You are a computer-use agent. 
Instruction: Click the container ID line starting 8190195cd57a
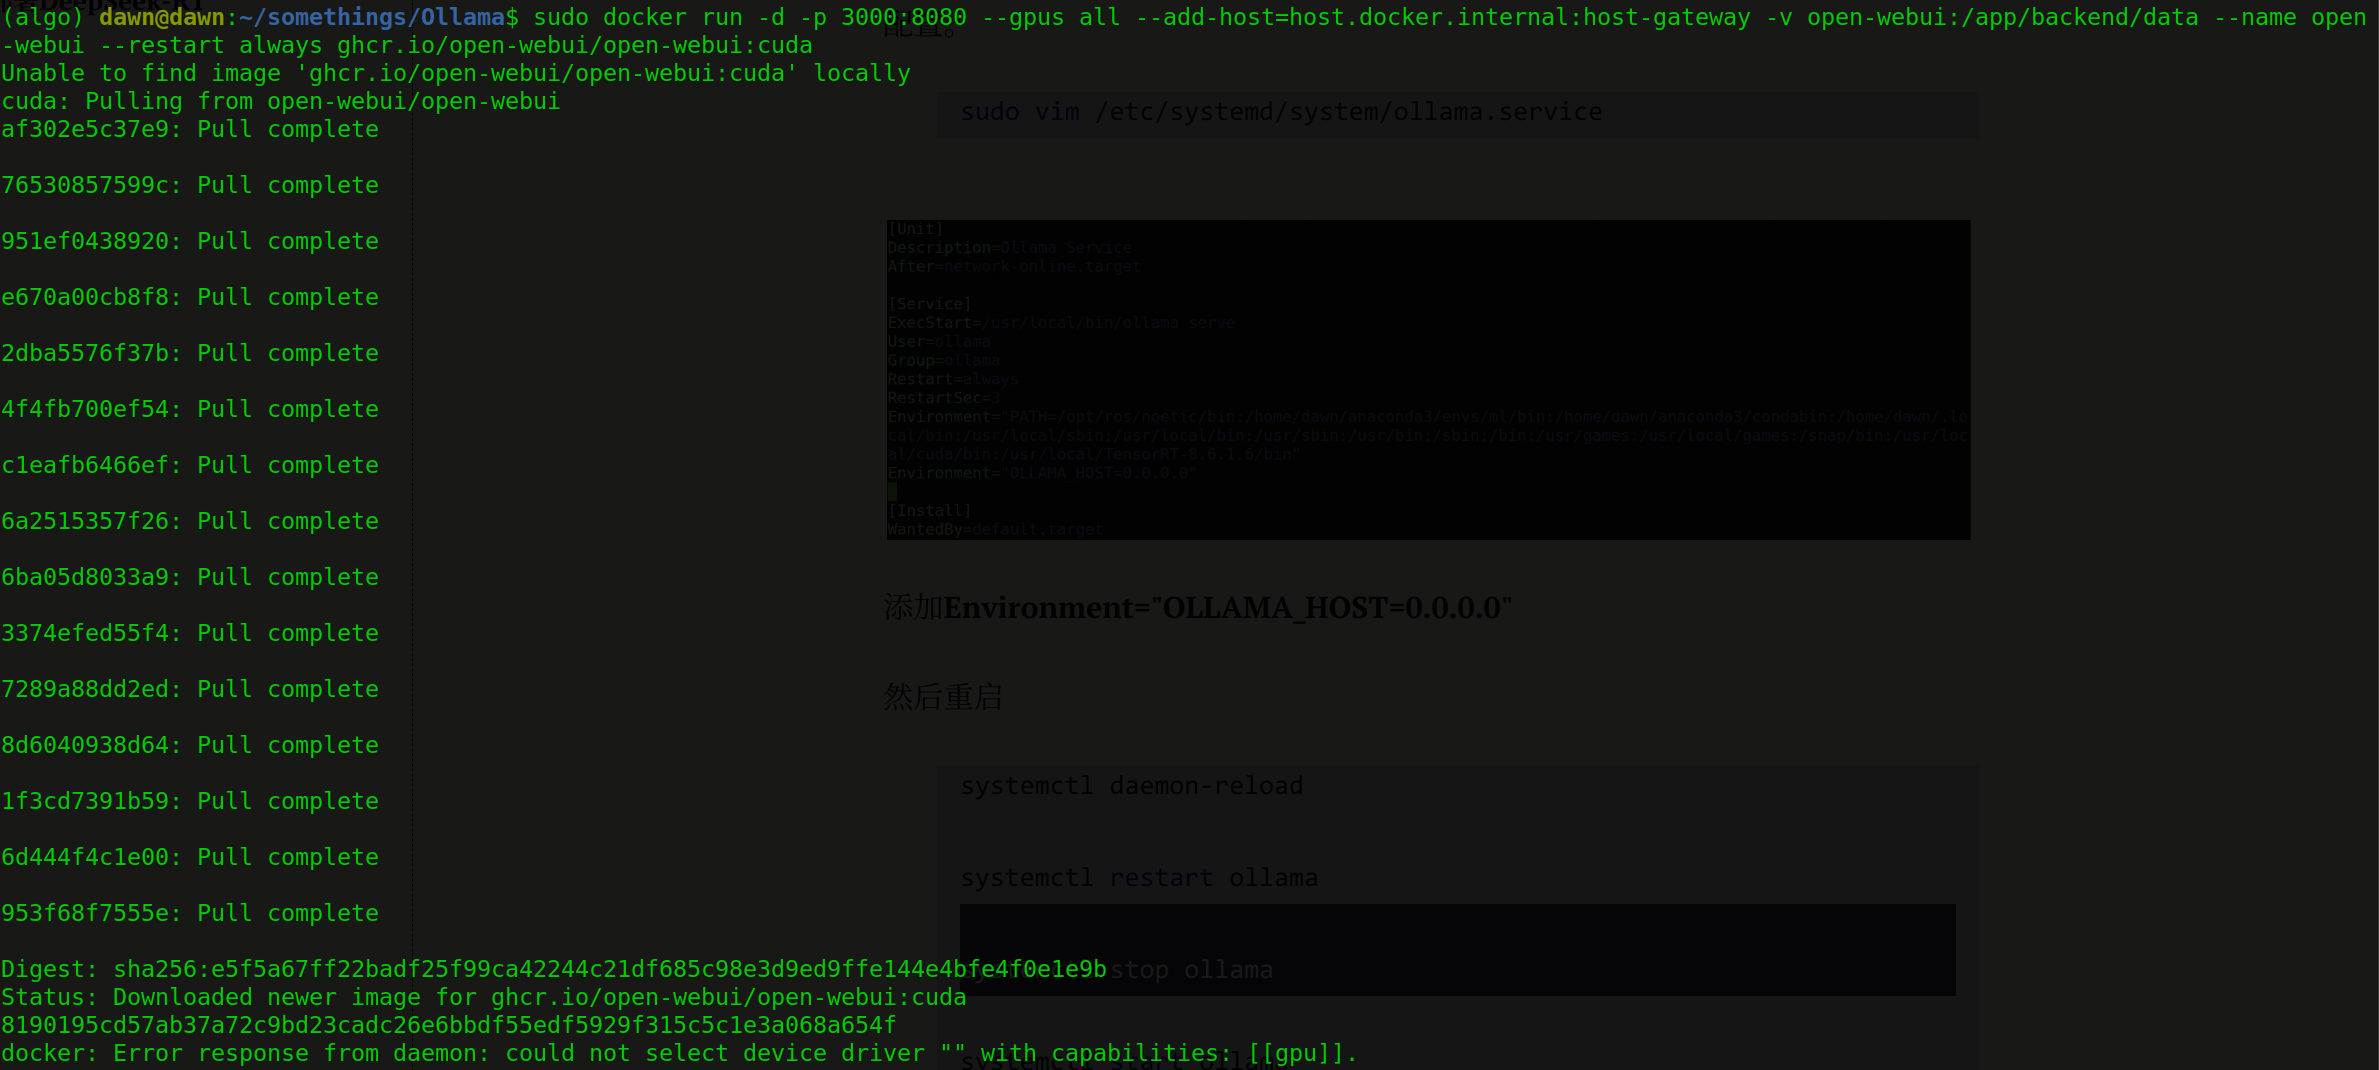click(x=449, y=1026)
